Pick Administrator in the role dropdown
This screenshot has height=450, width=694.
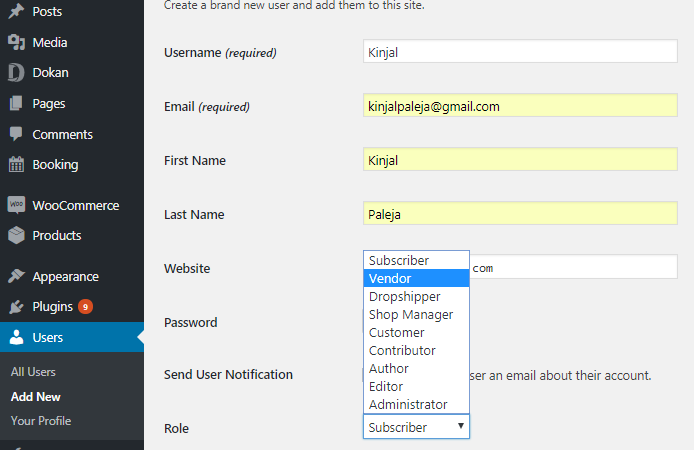415,404
